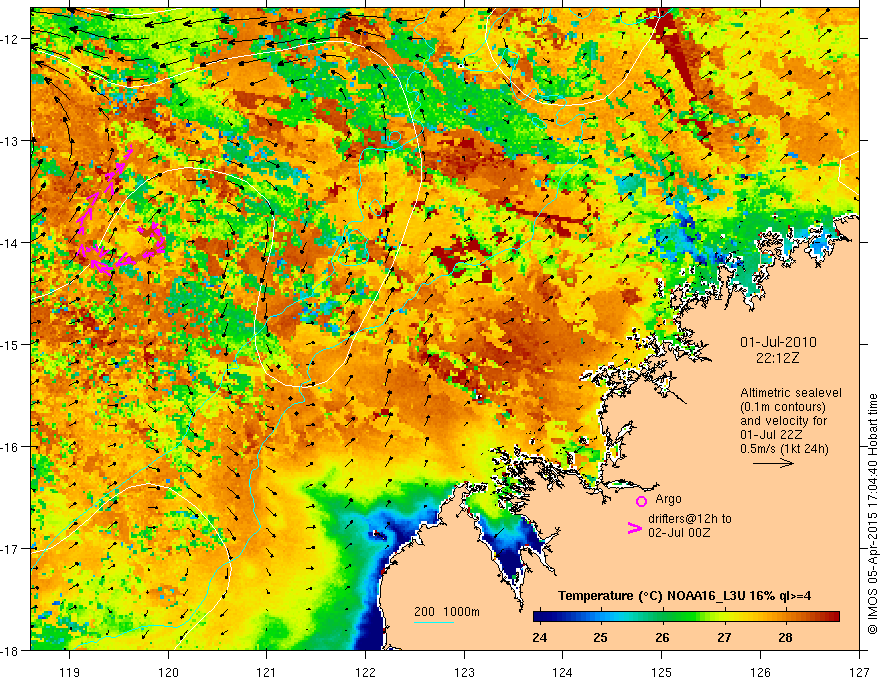Click the Temperature NOAA16_L3U colorbar title

click(x=684, y=596)
